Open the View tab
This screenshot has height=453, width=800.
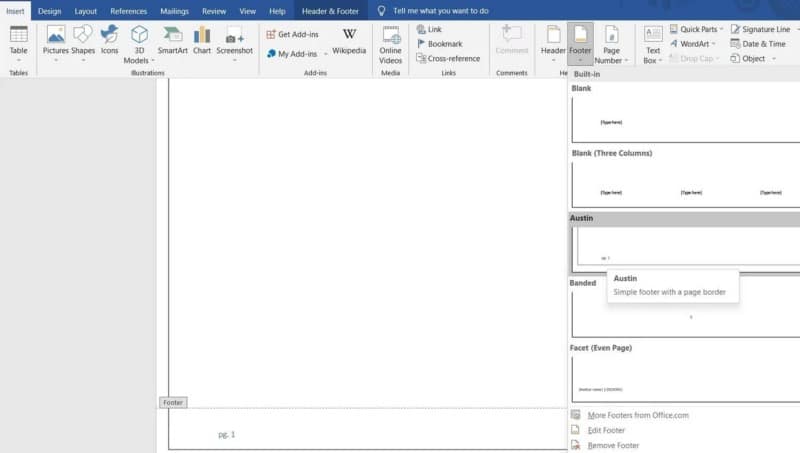click(247, 11)
